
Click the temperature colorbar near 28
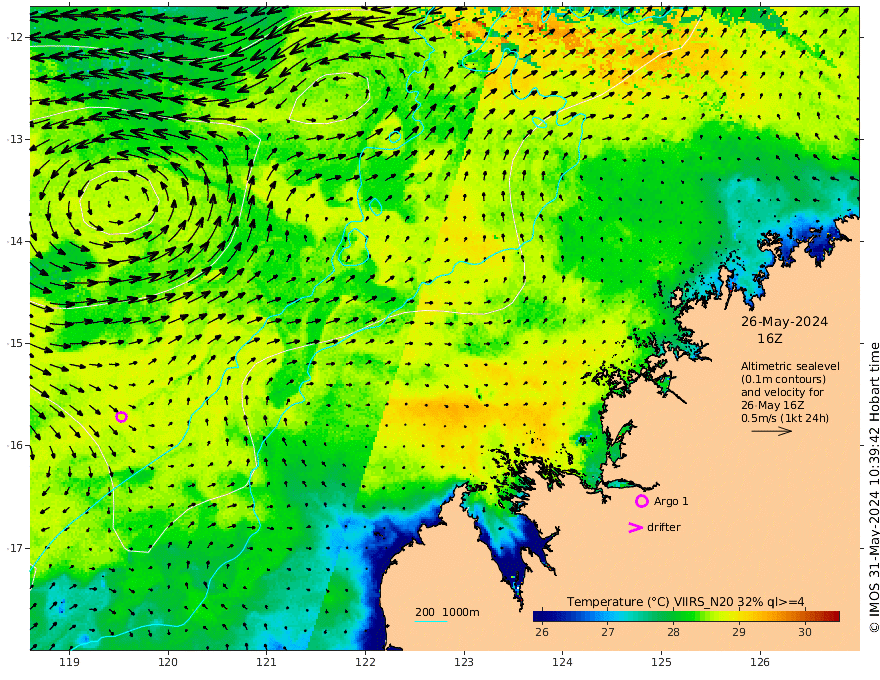tap(673, 617)
